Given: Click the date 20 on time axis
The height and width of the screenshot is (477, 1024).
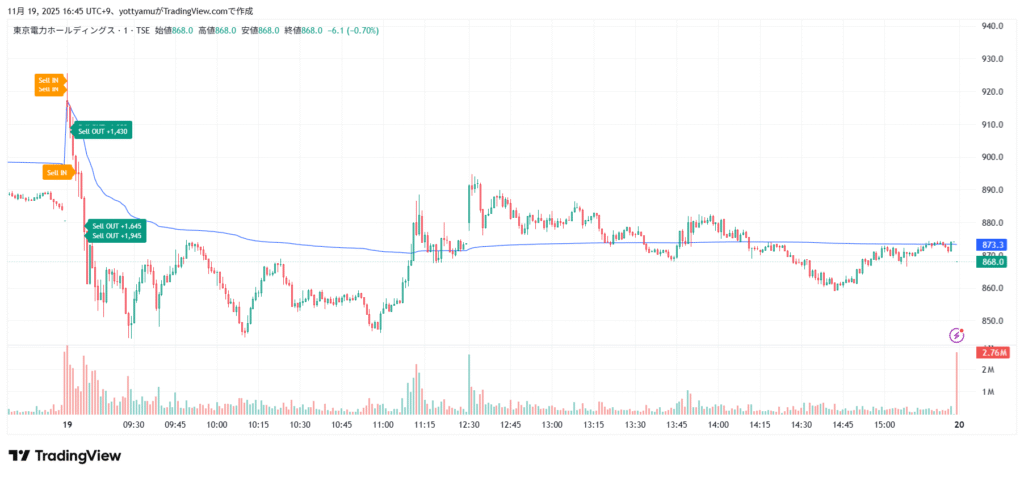Looking at the screenshot, I should pos(958,424).
